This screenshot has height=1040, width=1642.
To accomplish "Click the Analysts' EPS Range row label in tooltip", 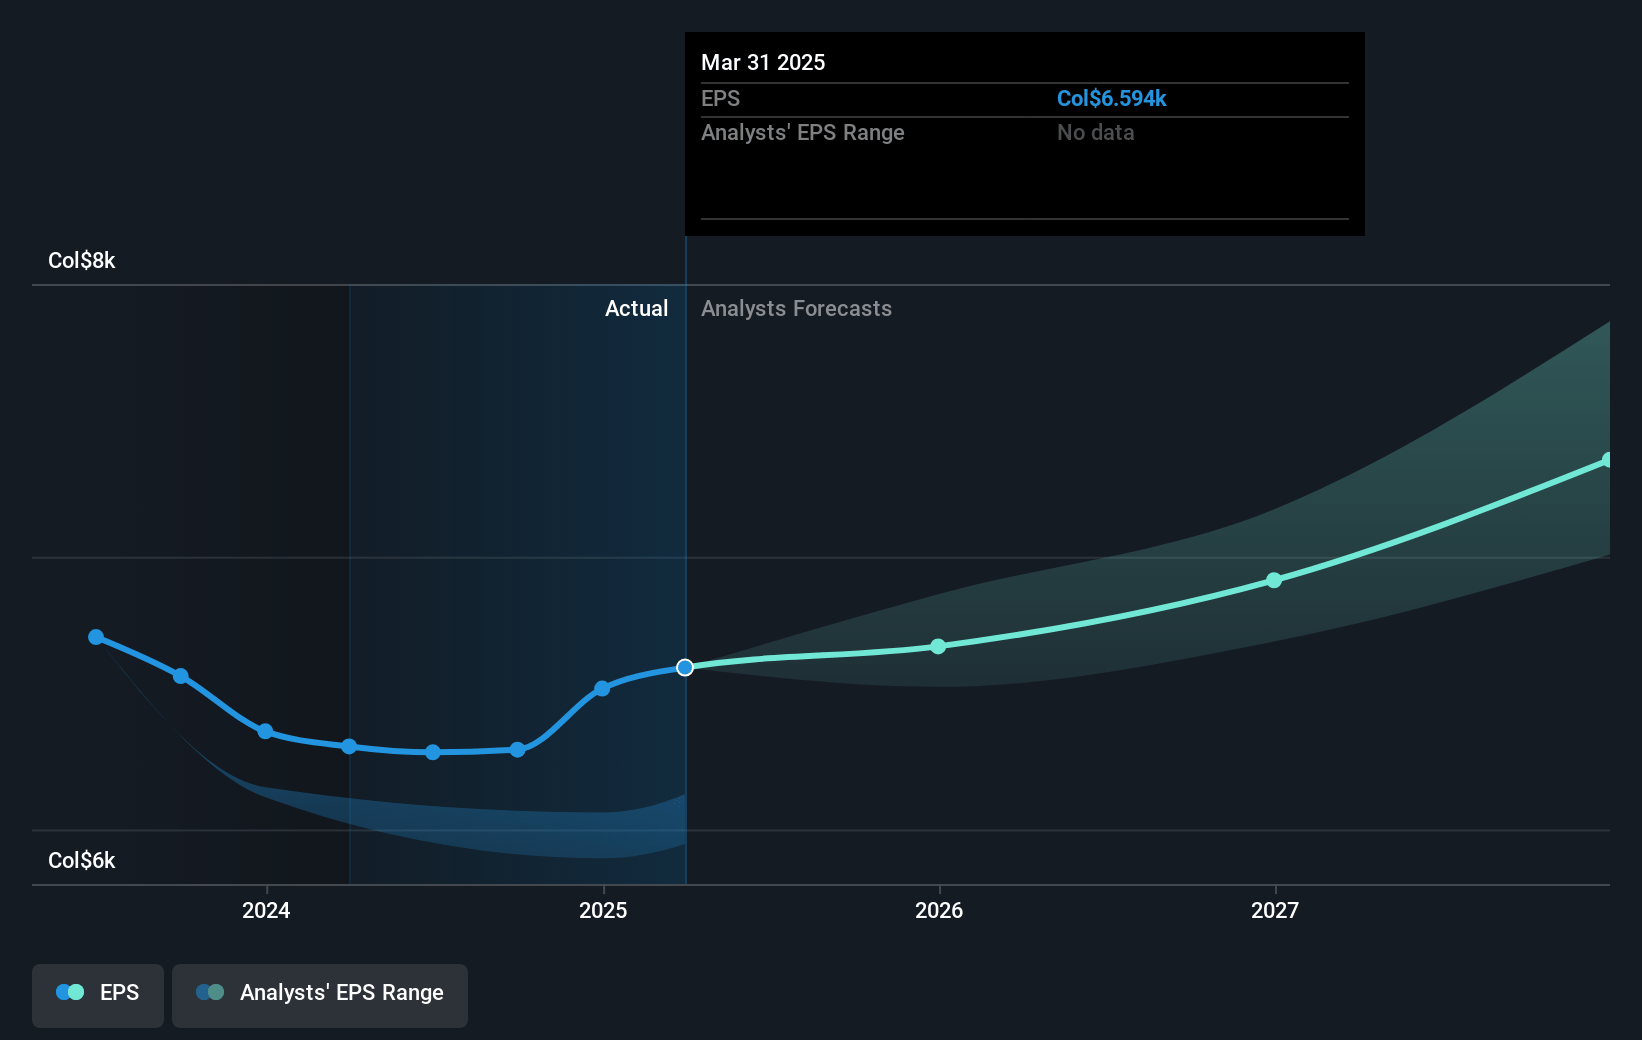I will pos(803,132).
